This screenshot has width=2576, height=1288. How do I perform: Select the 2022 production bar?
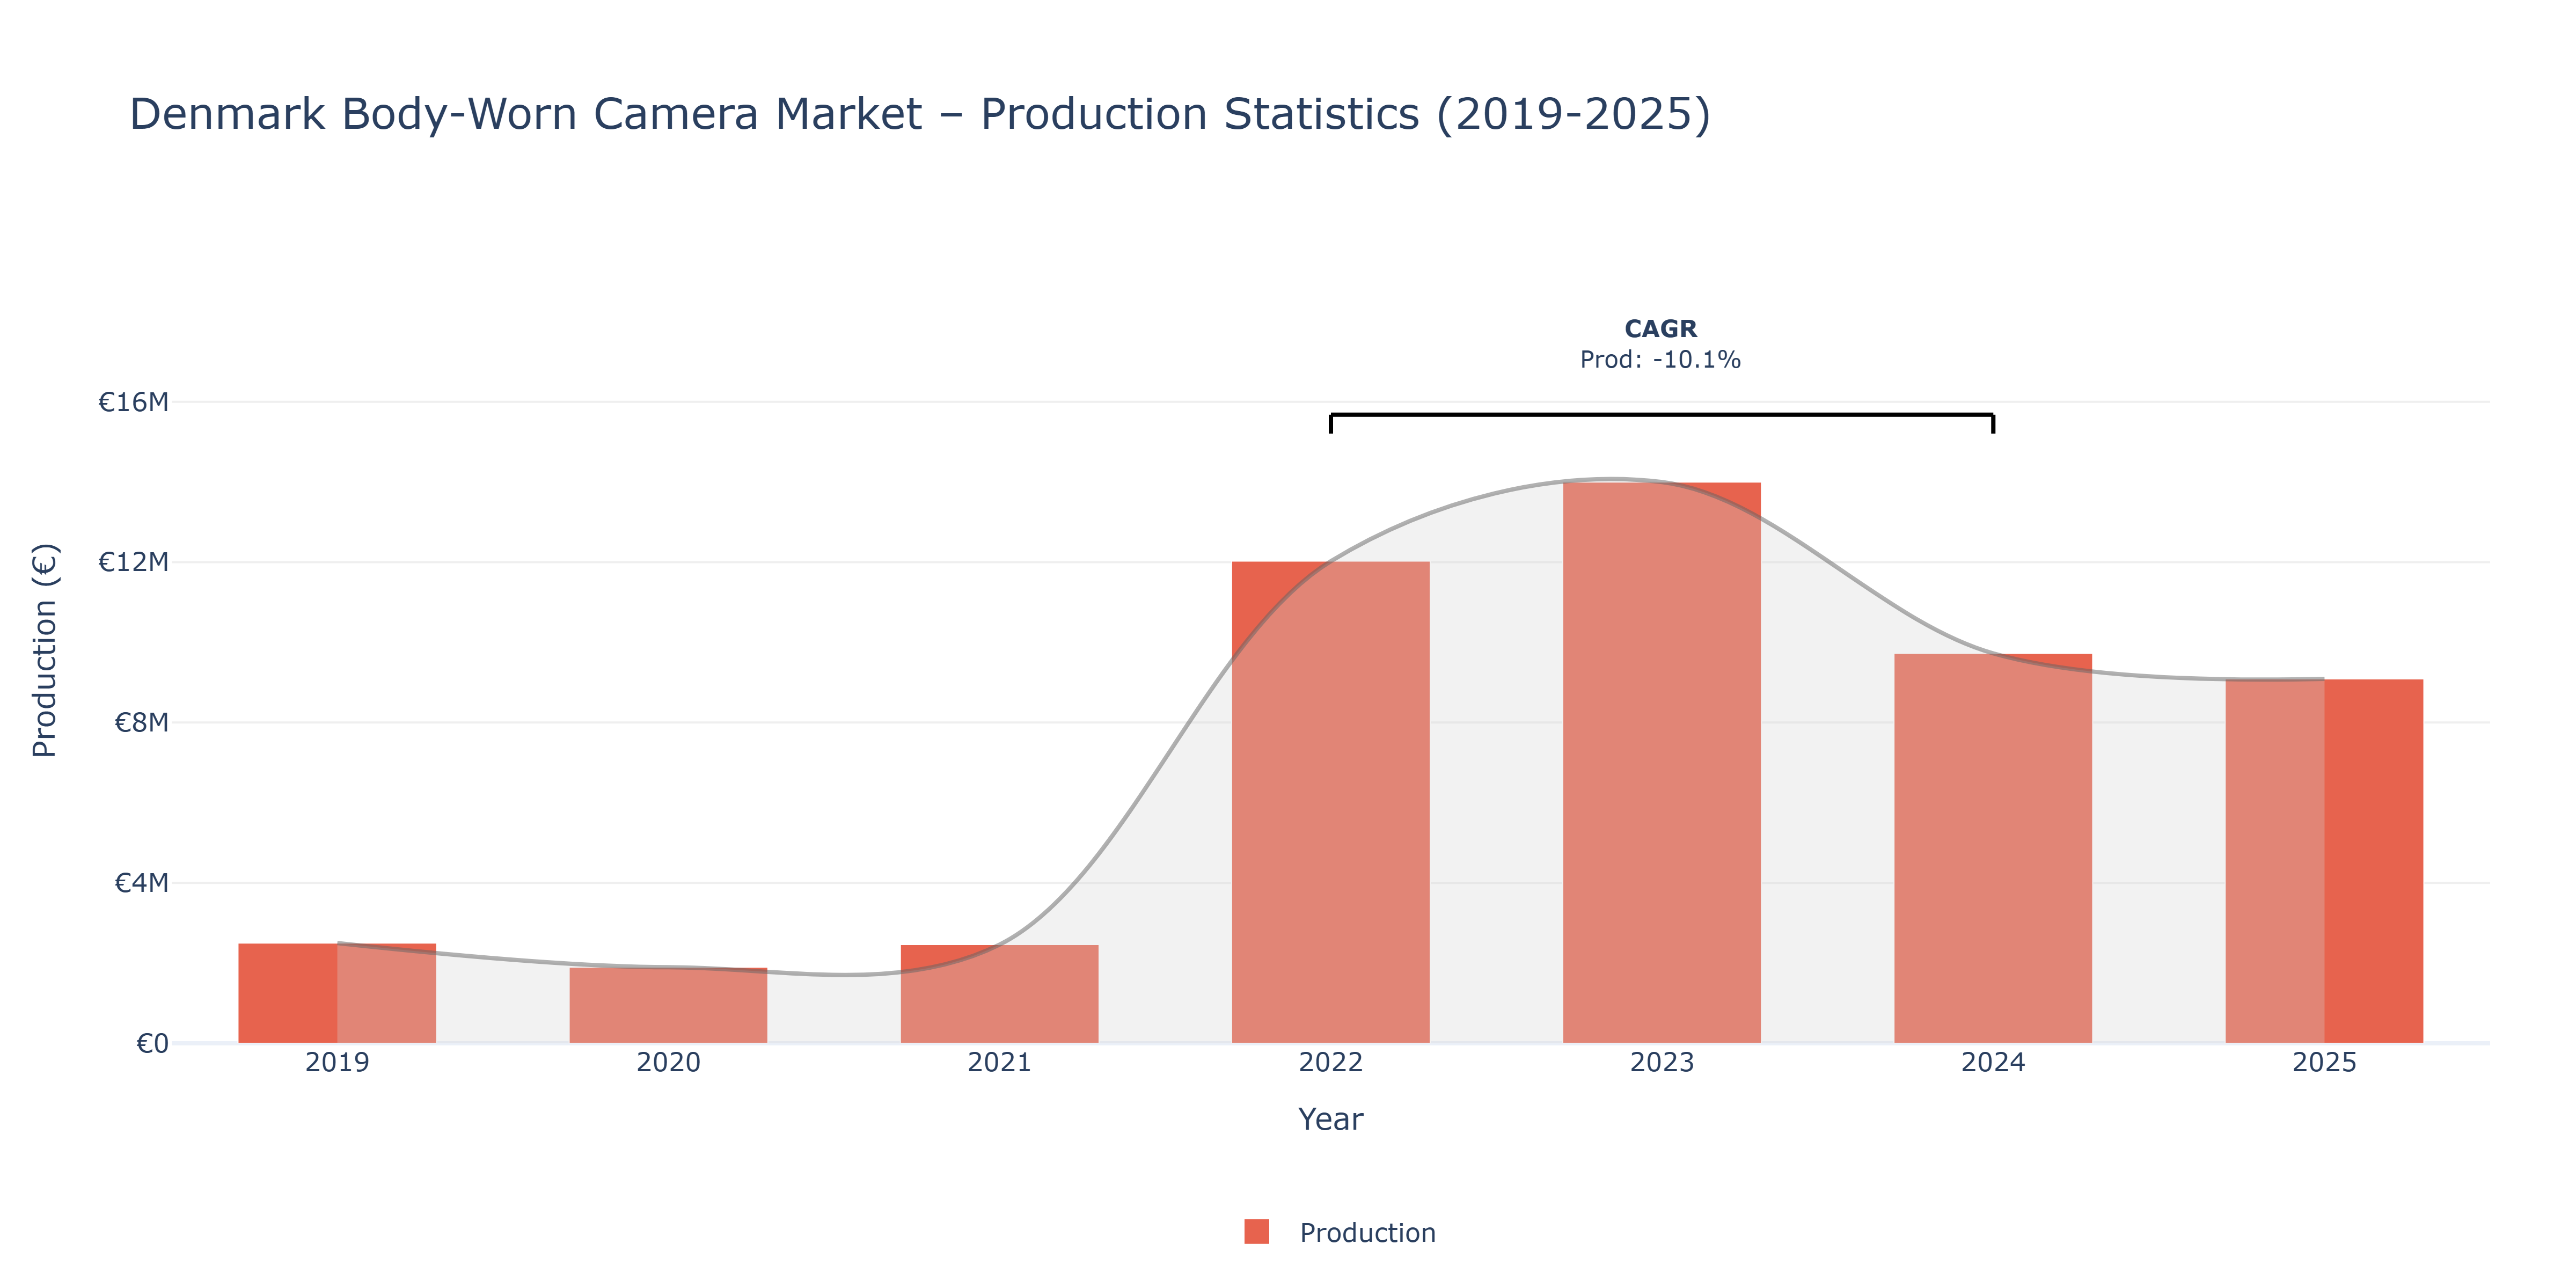pos(1330,802)
